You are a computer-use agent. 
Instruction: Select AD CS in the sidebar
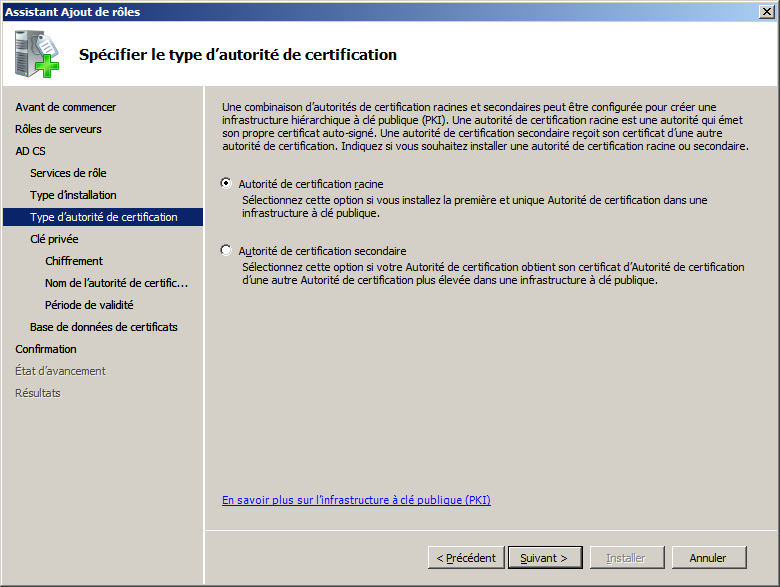[x=30, y=151]
